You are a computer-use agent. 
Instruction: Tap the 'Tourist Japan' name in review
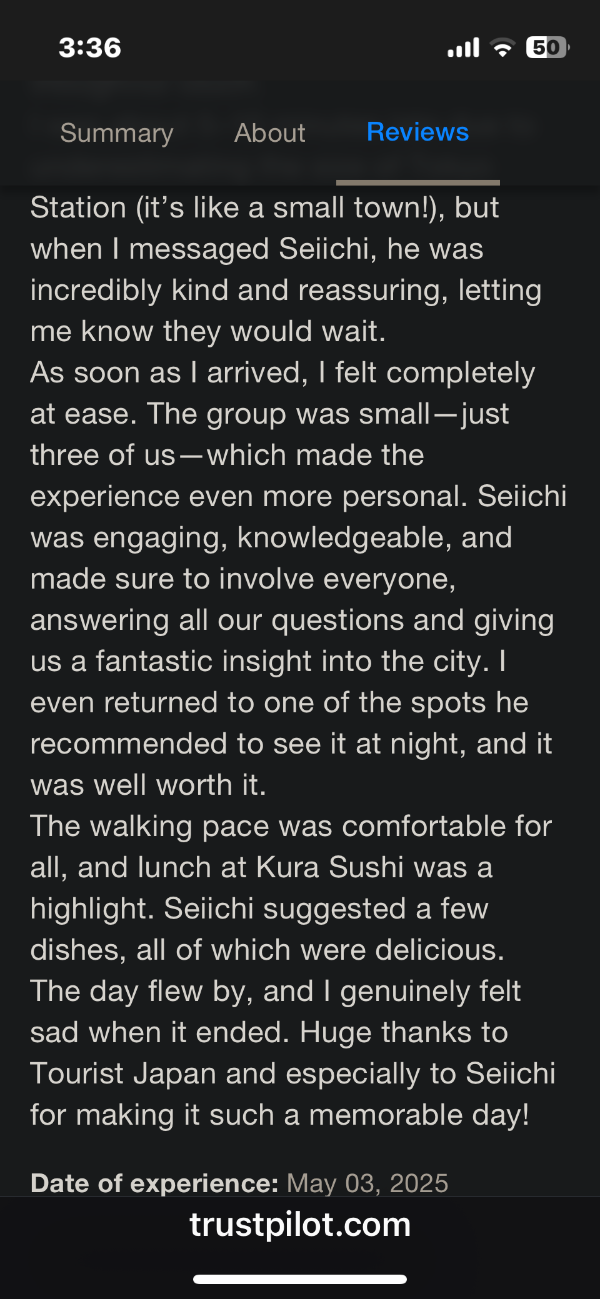pyautogui.click(x=131, y=1073)
